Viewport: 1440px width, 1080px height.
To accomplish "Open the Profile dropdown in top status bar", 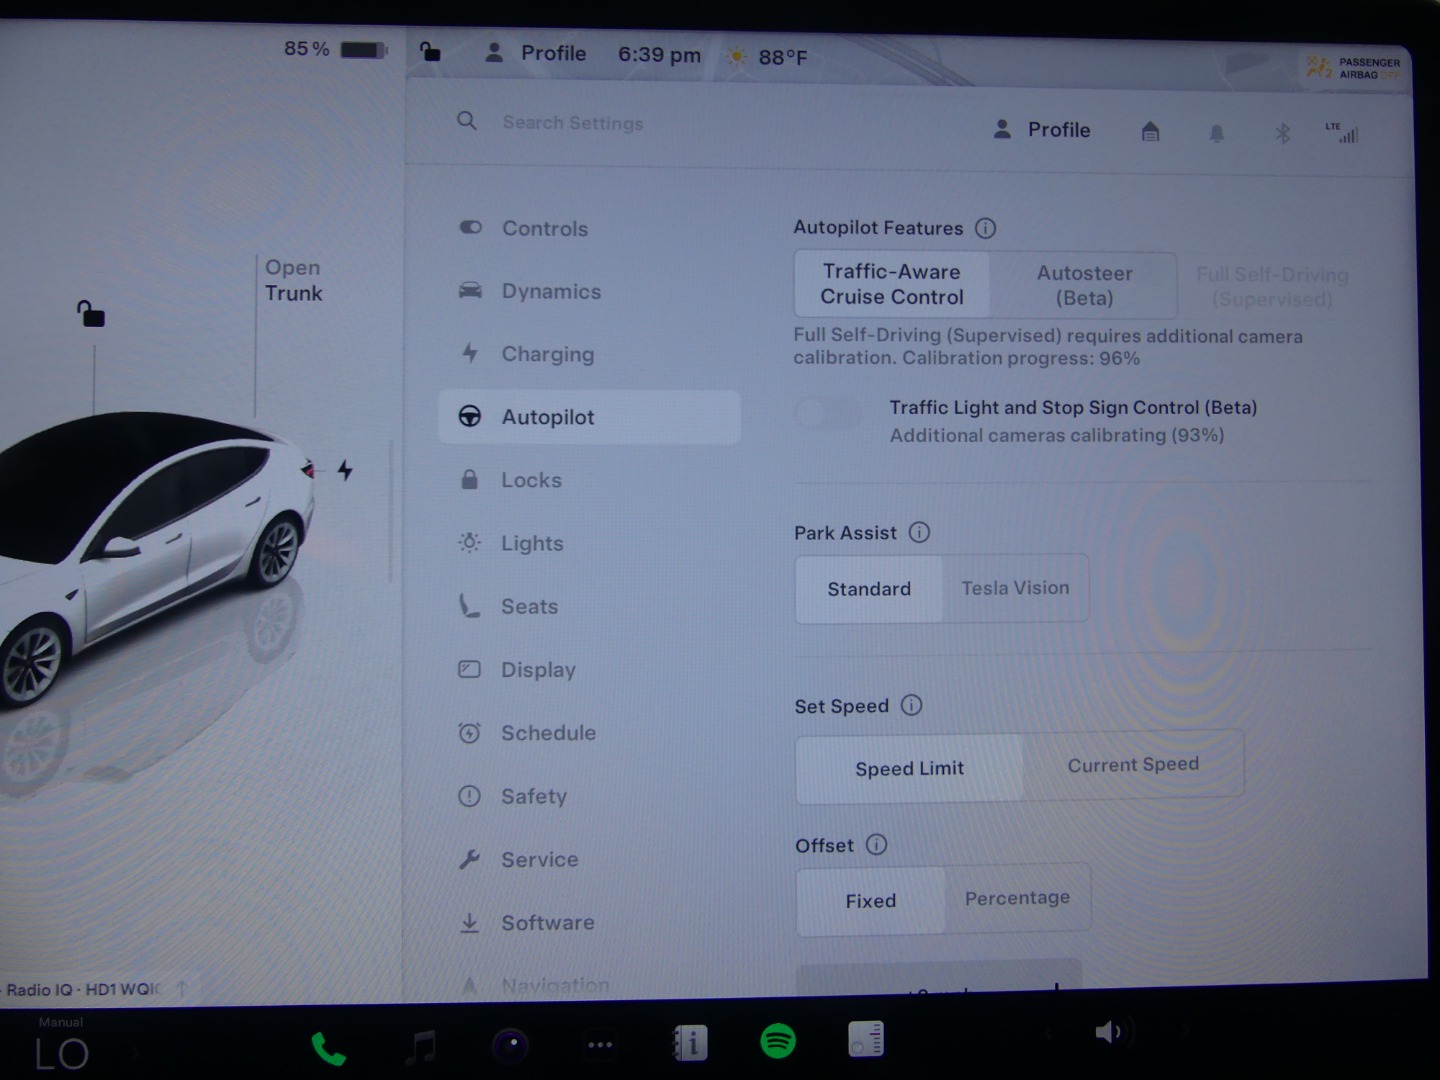I will [x=536, y=54].
